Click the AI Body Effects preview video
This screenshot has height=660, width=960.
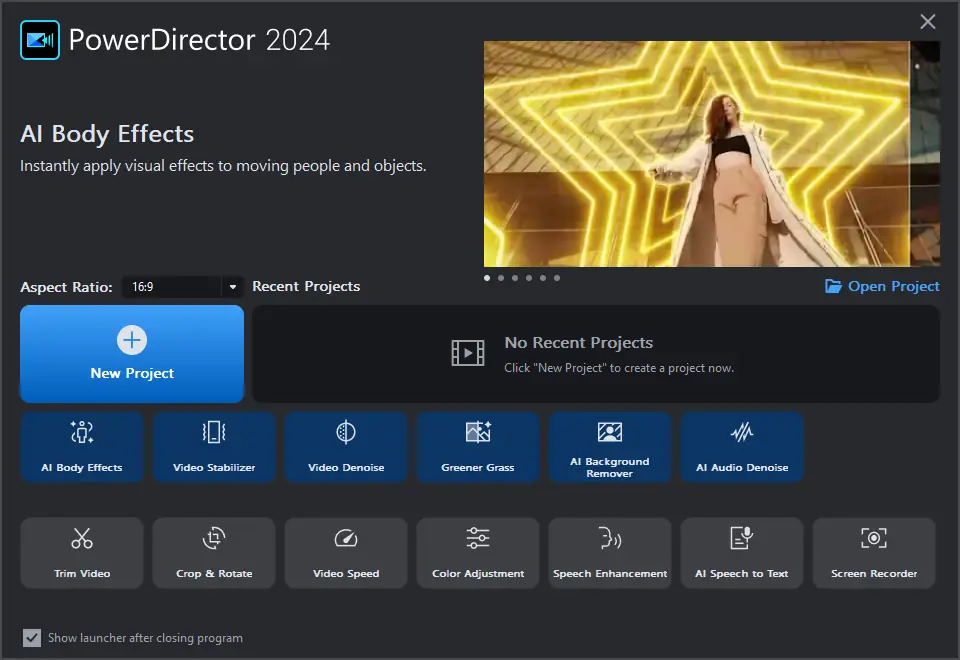click(x=697, y=154)
